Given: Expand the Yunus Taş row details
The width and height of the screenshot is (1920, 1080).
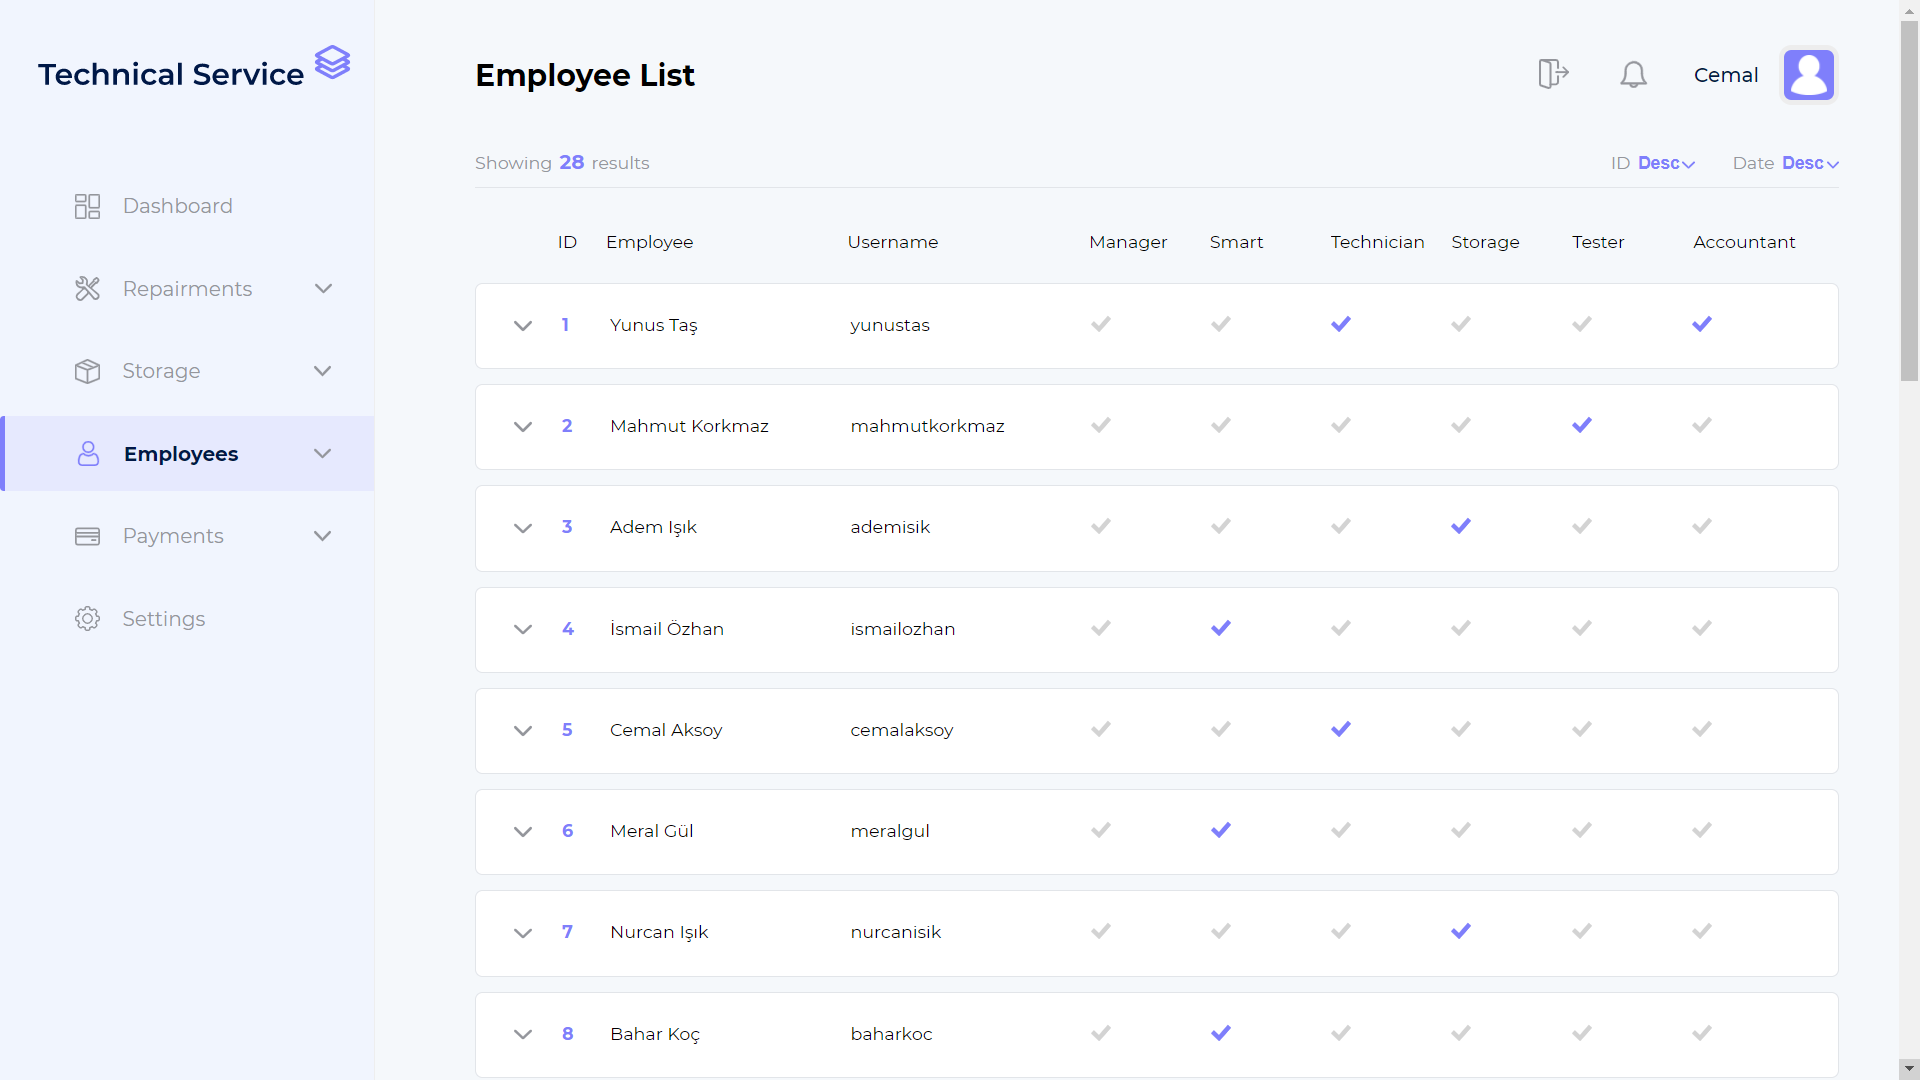Looking at the screenshot, I should (x=523, y=326).
